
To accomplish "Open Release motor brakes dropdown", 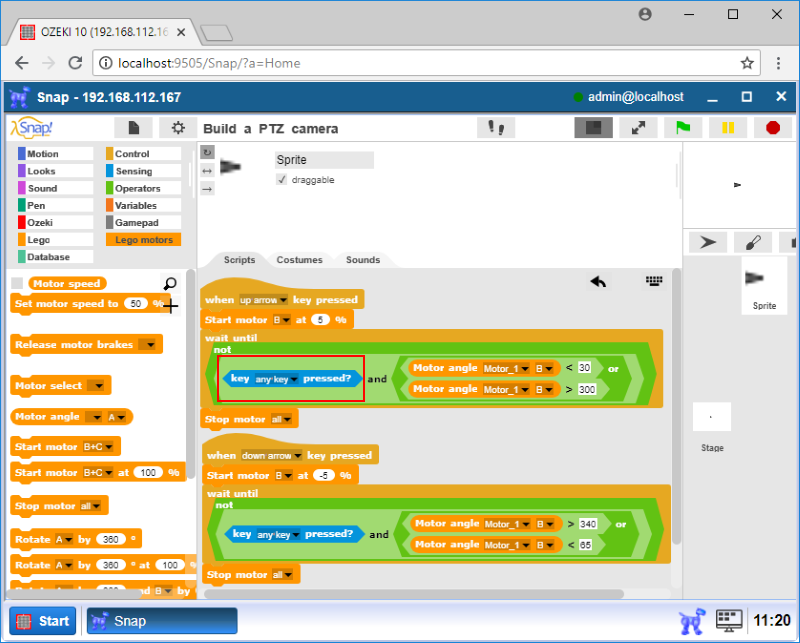I will point(147,345).
